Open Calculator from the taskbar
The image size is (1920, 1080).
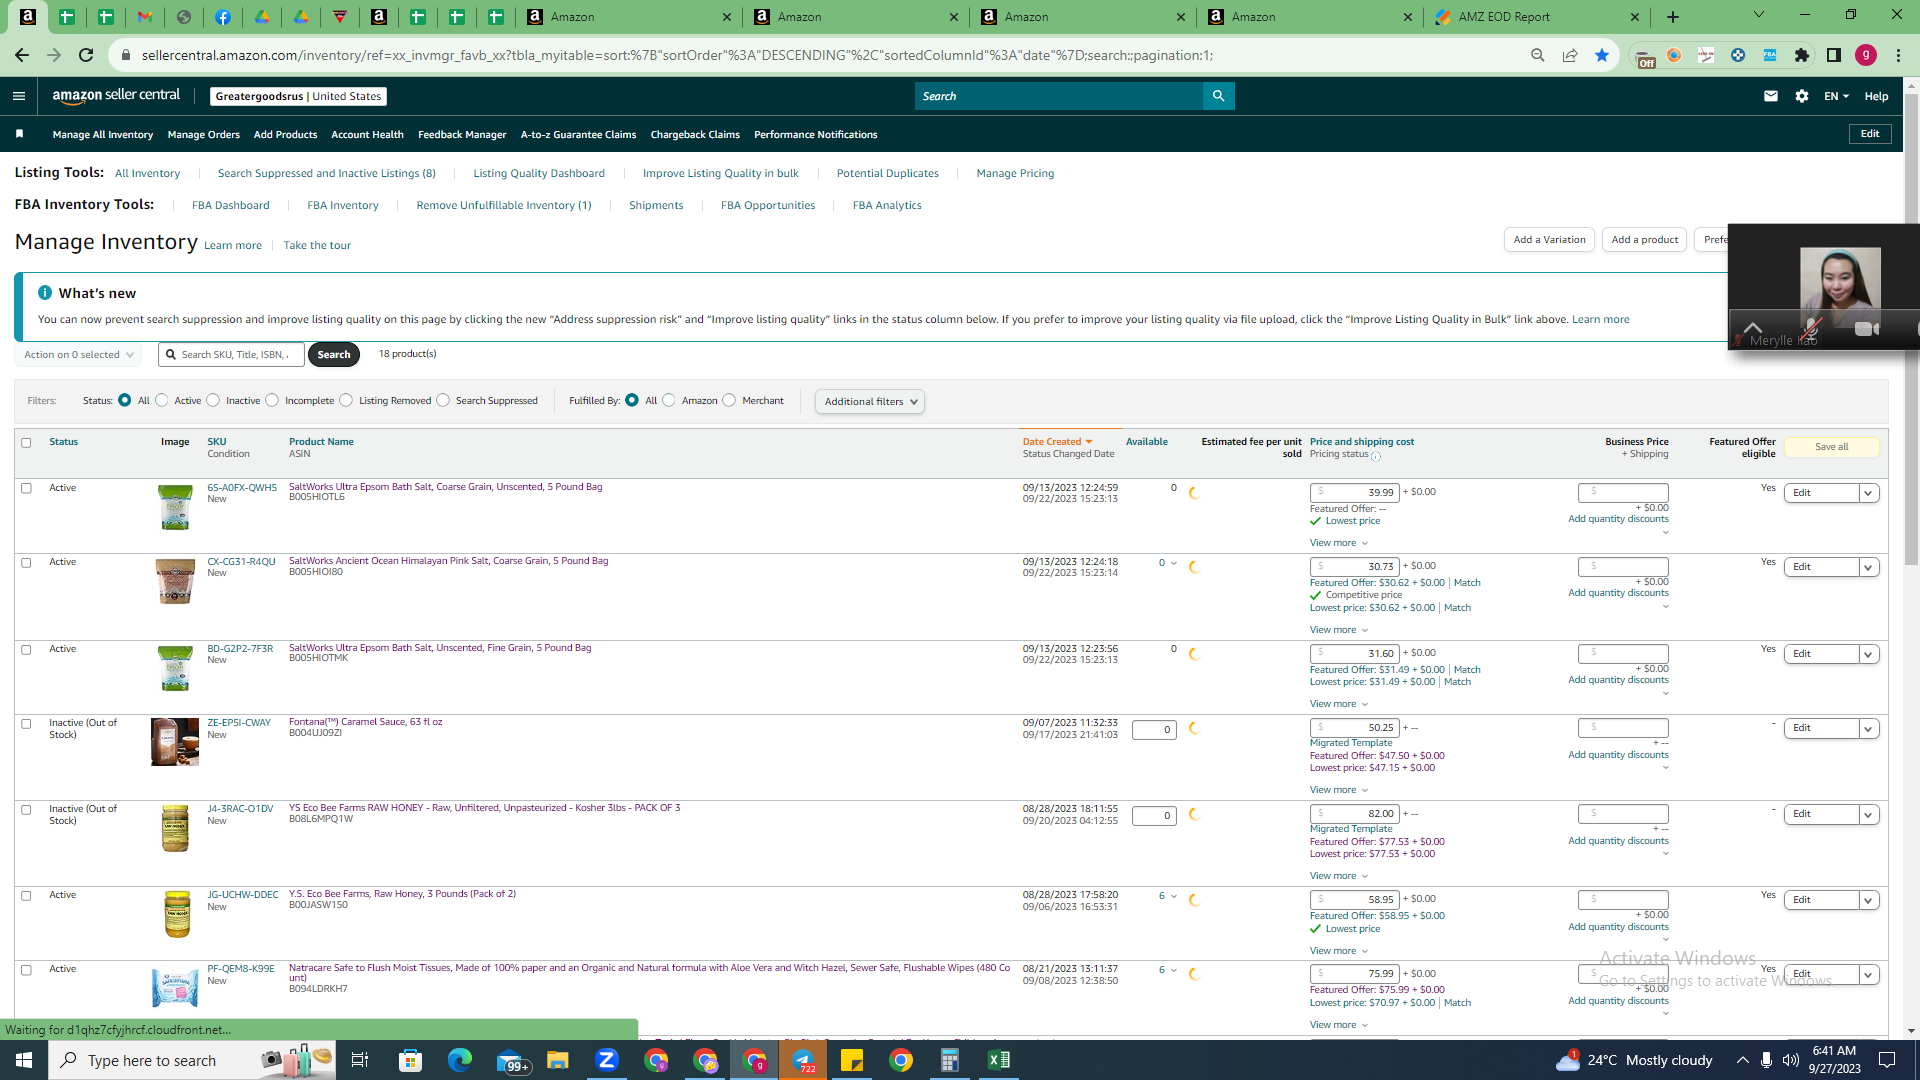click(x=949, y=1060)
